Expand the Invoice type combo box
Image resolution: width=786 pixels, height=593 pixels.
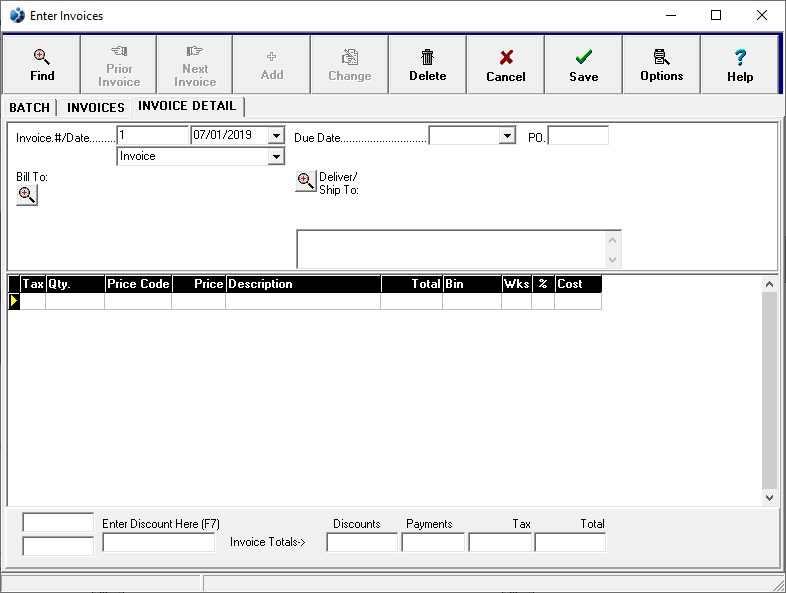(x=276, y=157)
